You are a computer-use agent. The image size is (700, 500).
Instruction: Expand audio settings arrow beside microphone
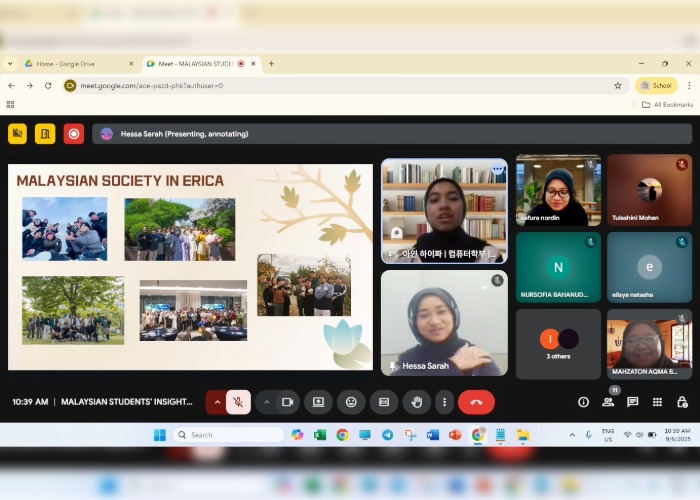(217, 402)
